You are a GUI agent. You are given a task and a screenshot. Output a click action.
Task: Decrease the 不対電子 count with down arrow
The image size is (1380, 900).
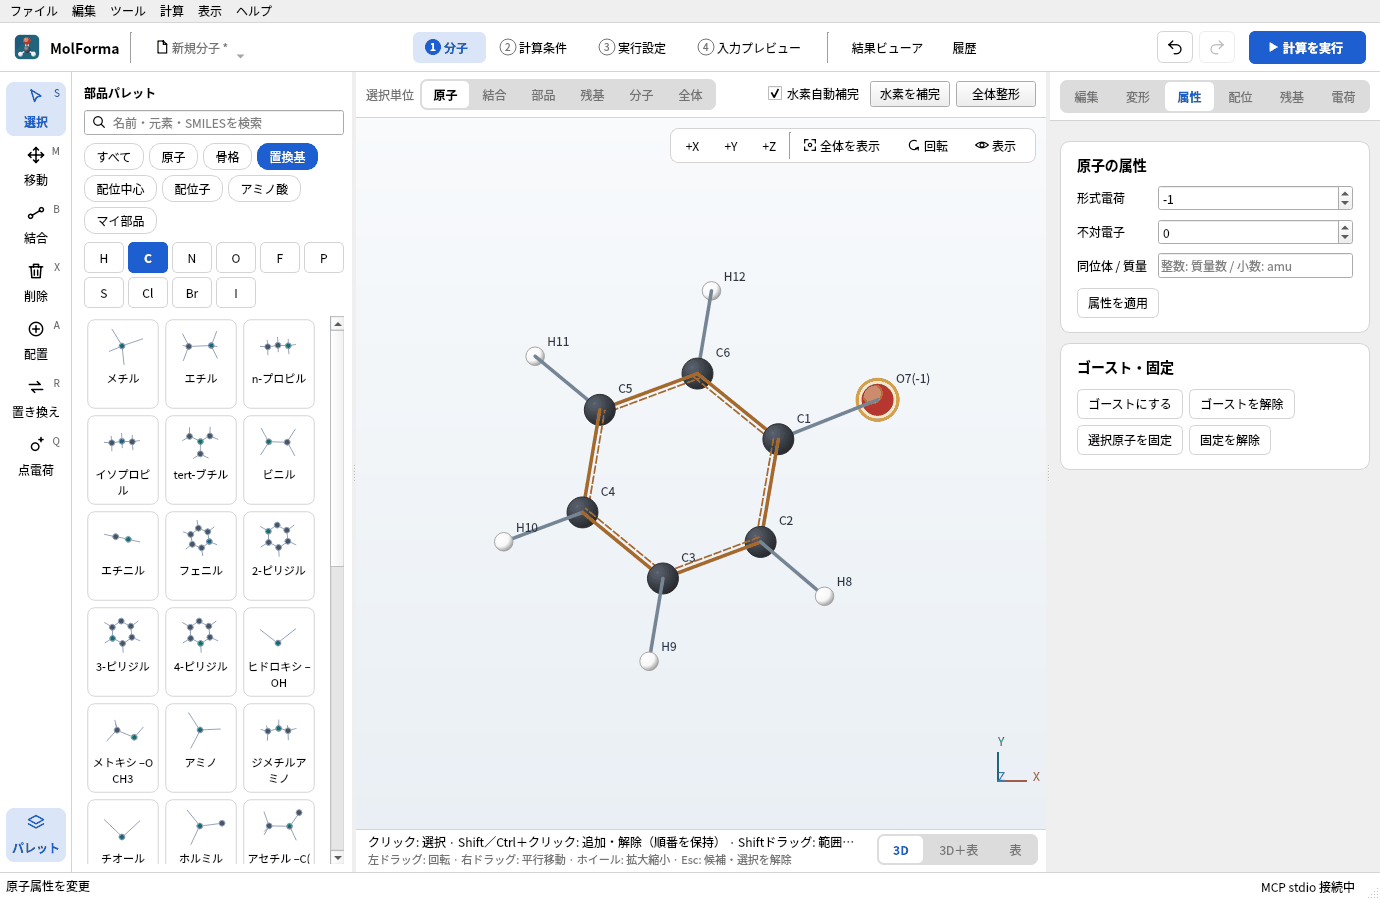(1345, 238)
